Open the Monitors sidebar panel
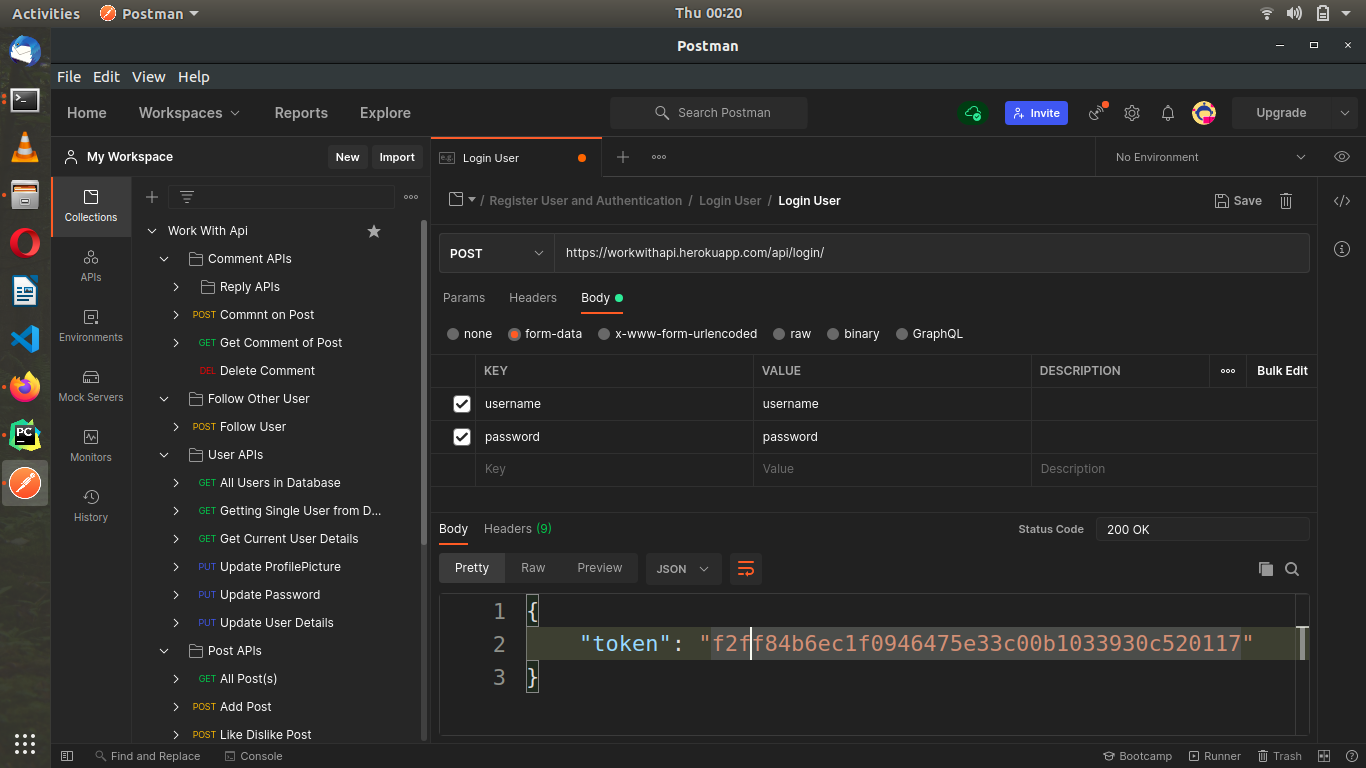 coord(91,446)
